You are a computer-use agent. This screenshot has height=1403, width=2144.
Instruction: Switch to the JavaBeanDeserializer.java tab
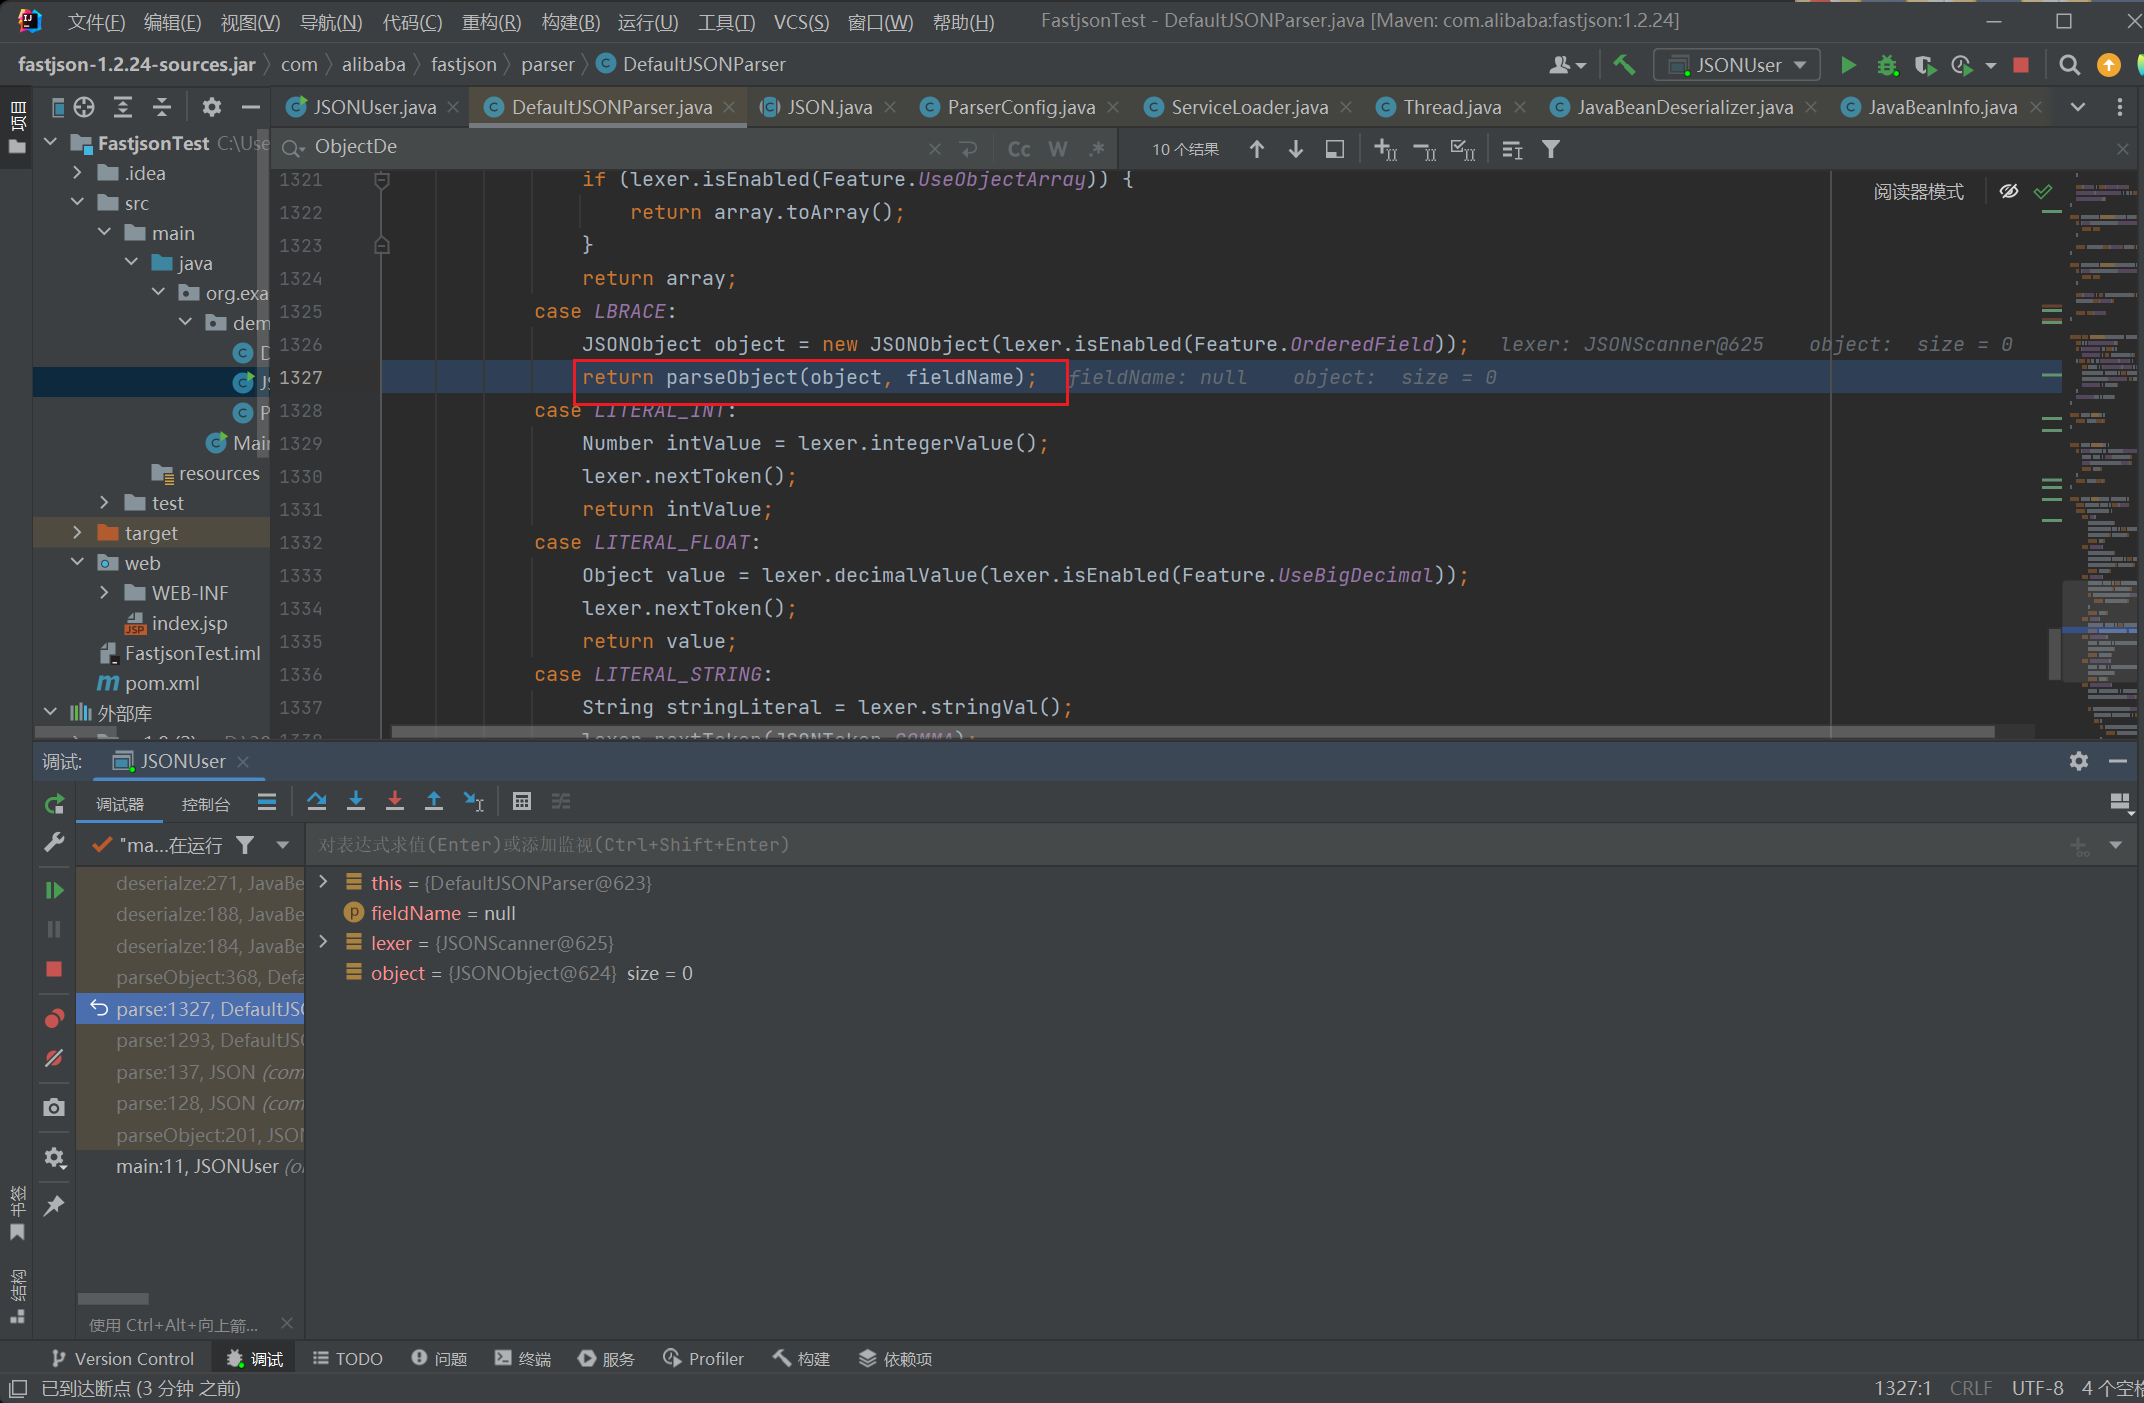1683,107
